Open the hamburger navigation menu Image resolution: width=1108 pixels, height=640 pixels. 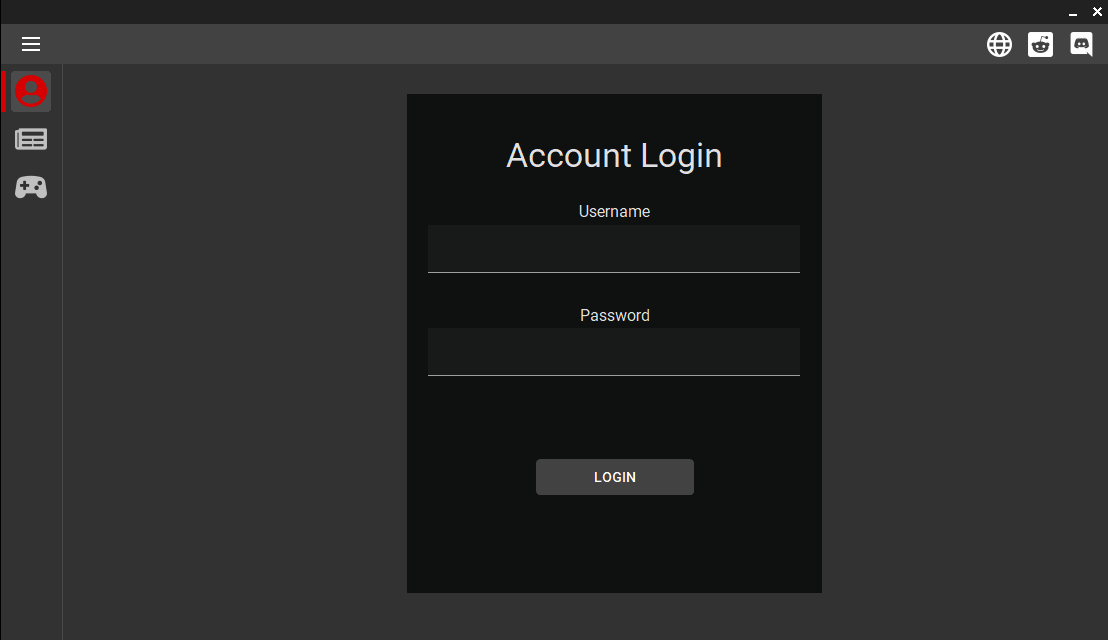click(31, 44)
